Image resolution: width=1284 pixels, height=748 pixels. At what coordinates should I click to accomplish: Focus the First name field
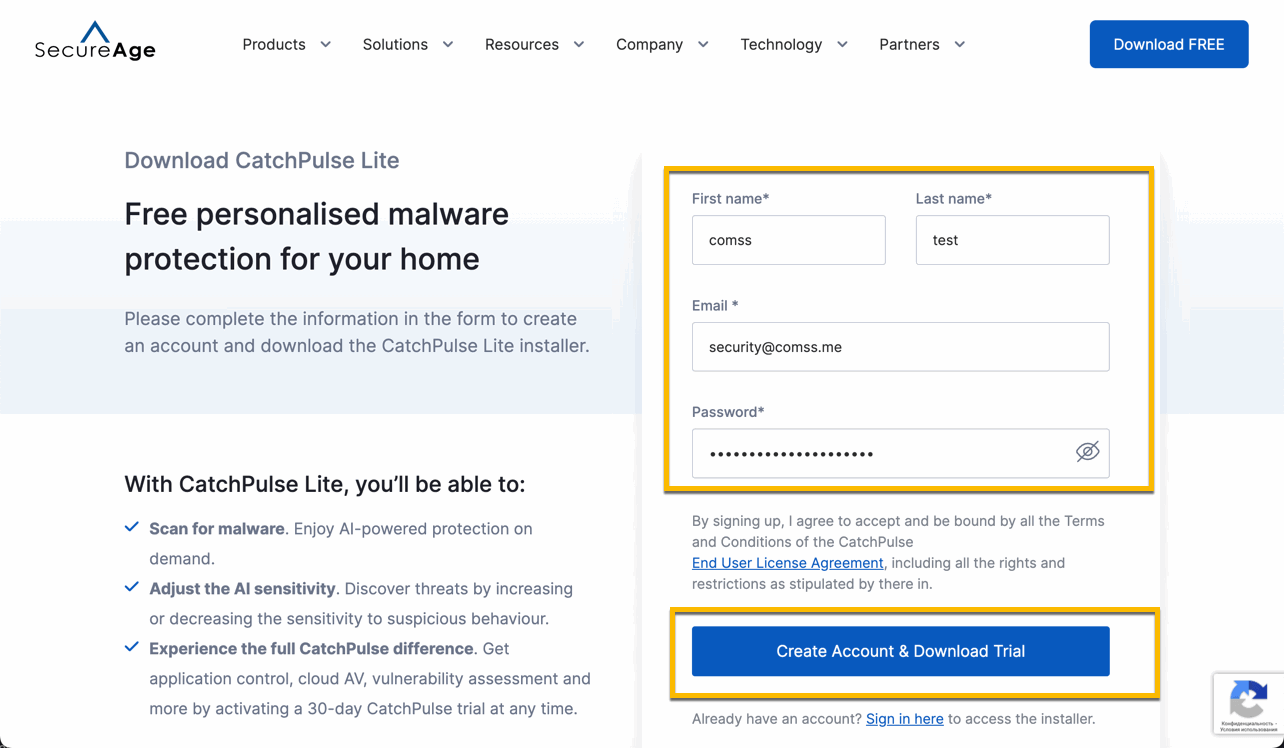789,240
